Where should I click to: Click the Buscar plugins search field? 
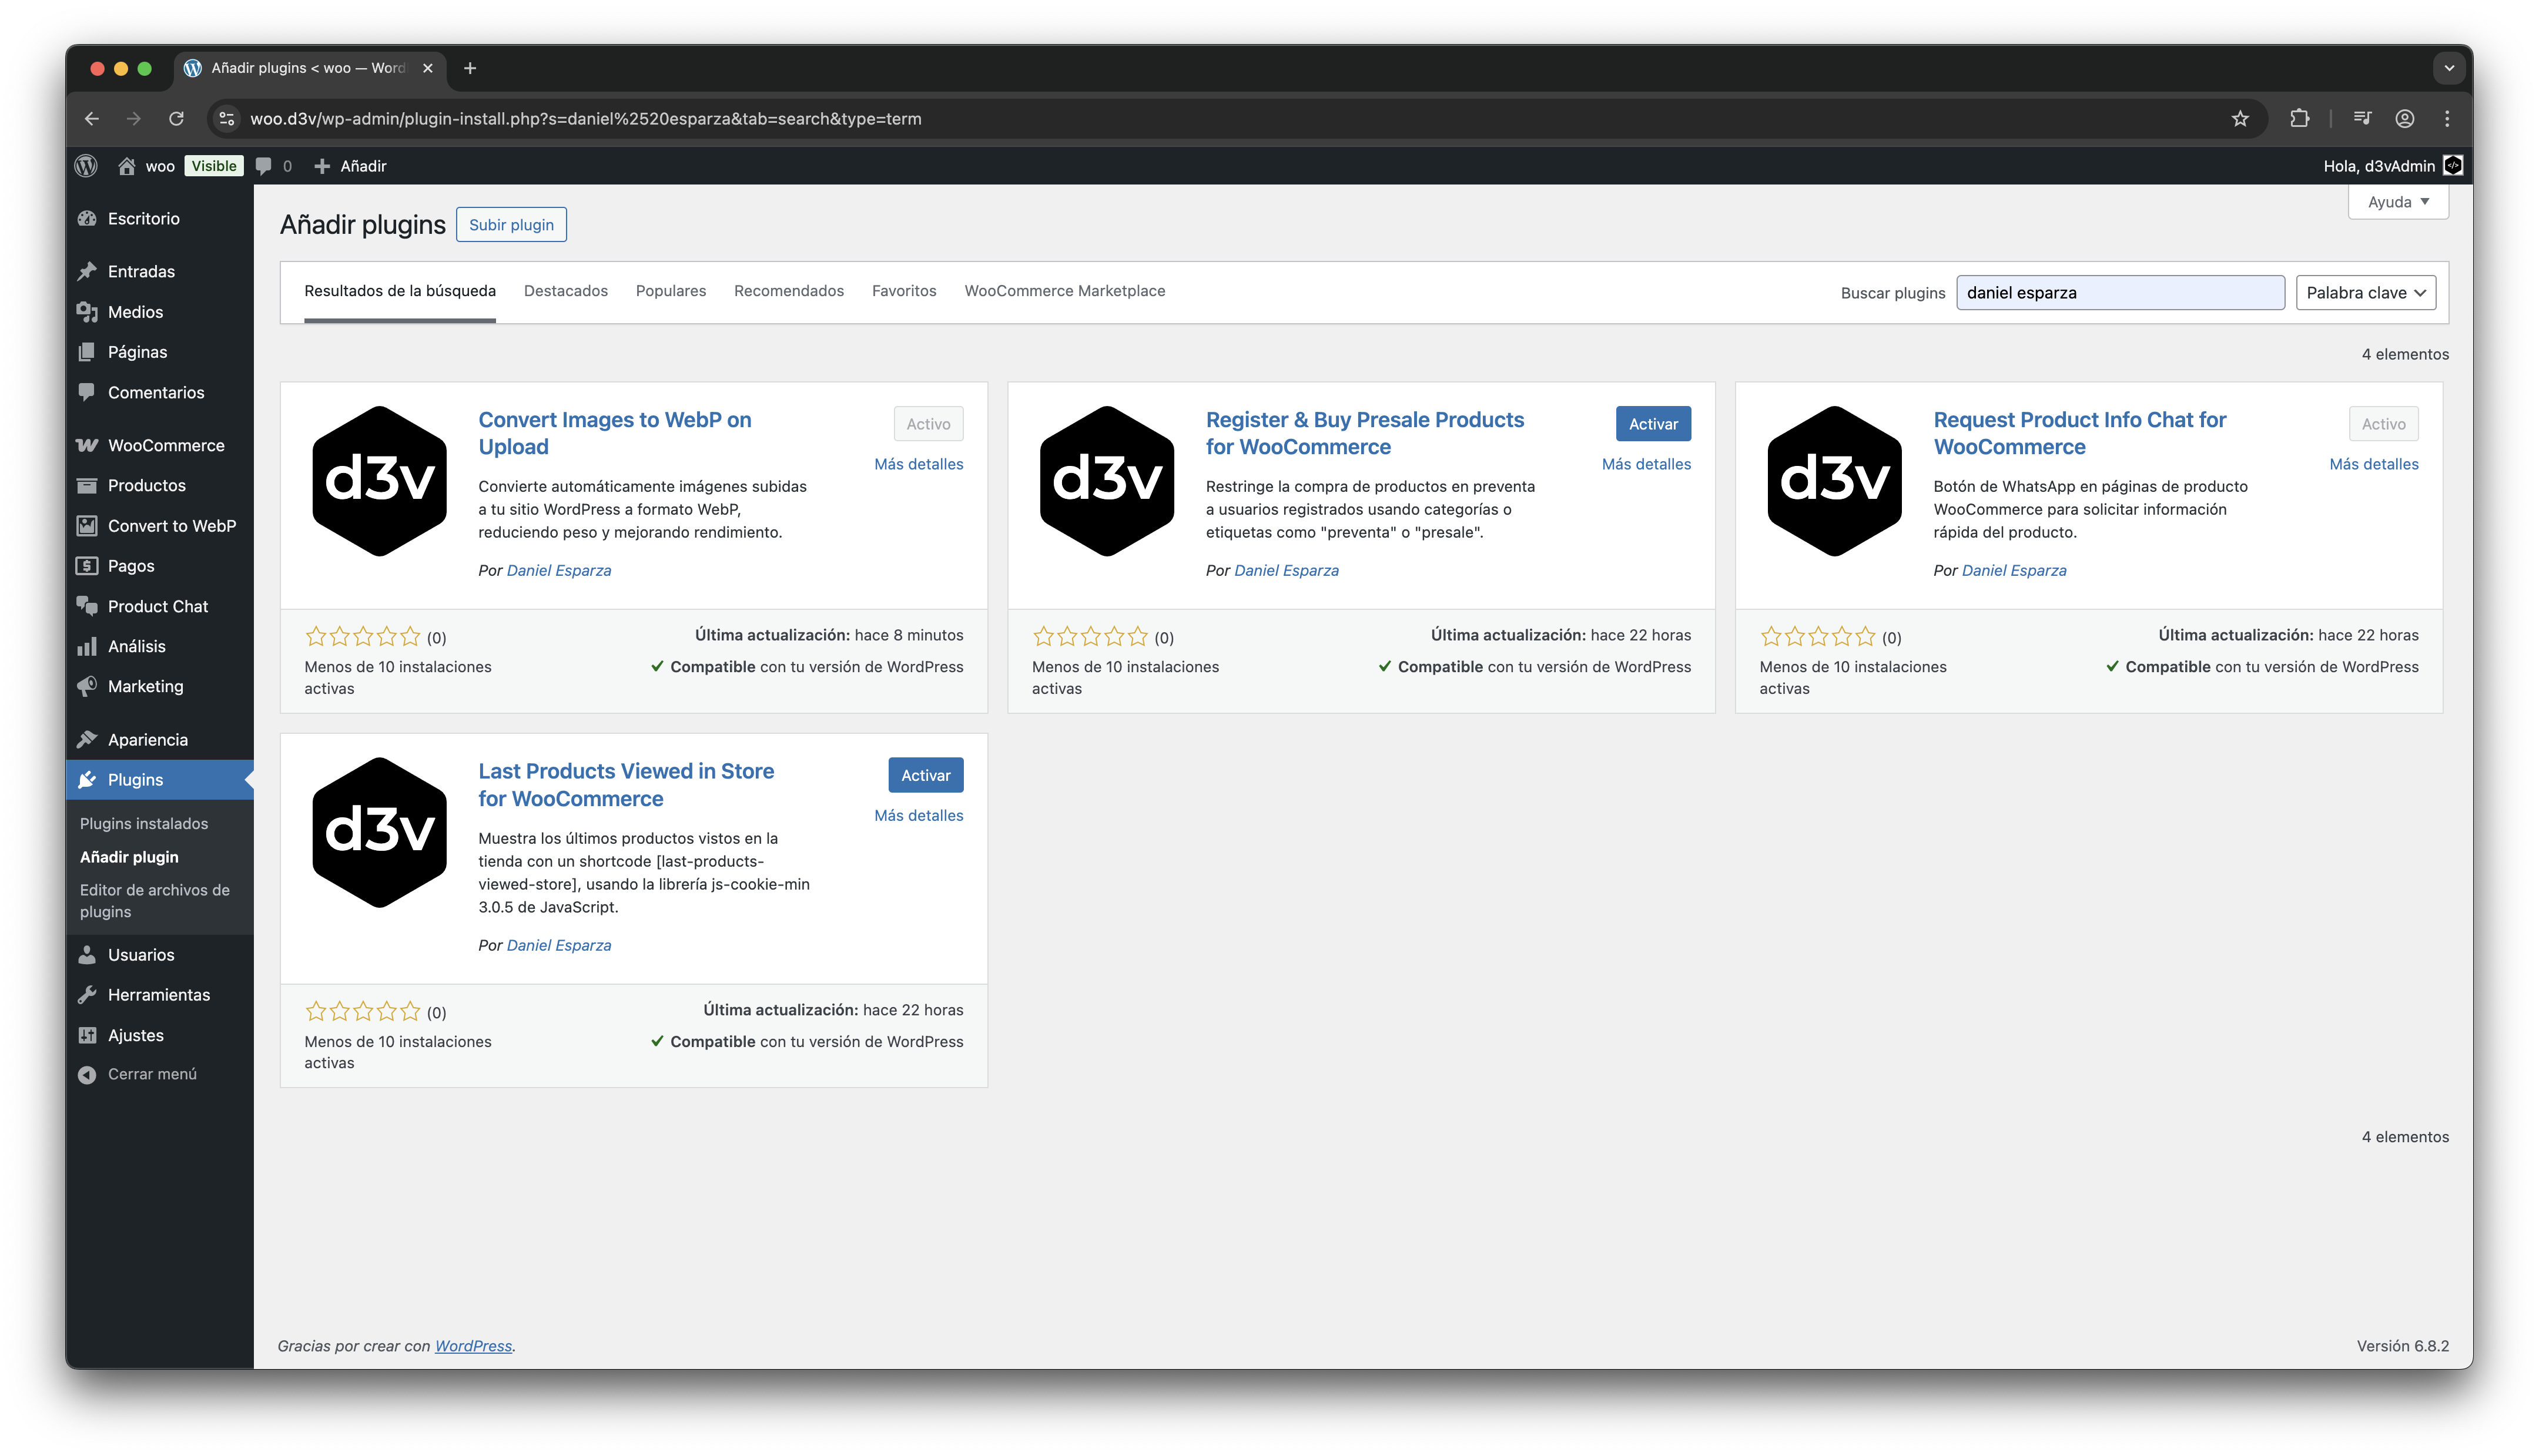coord(2120,293)
